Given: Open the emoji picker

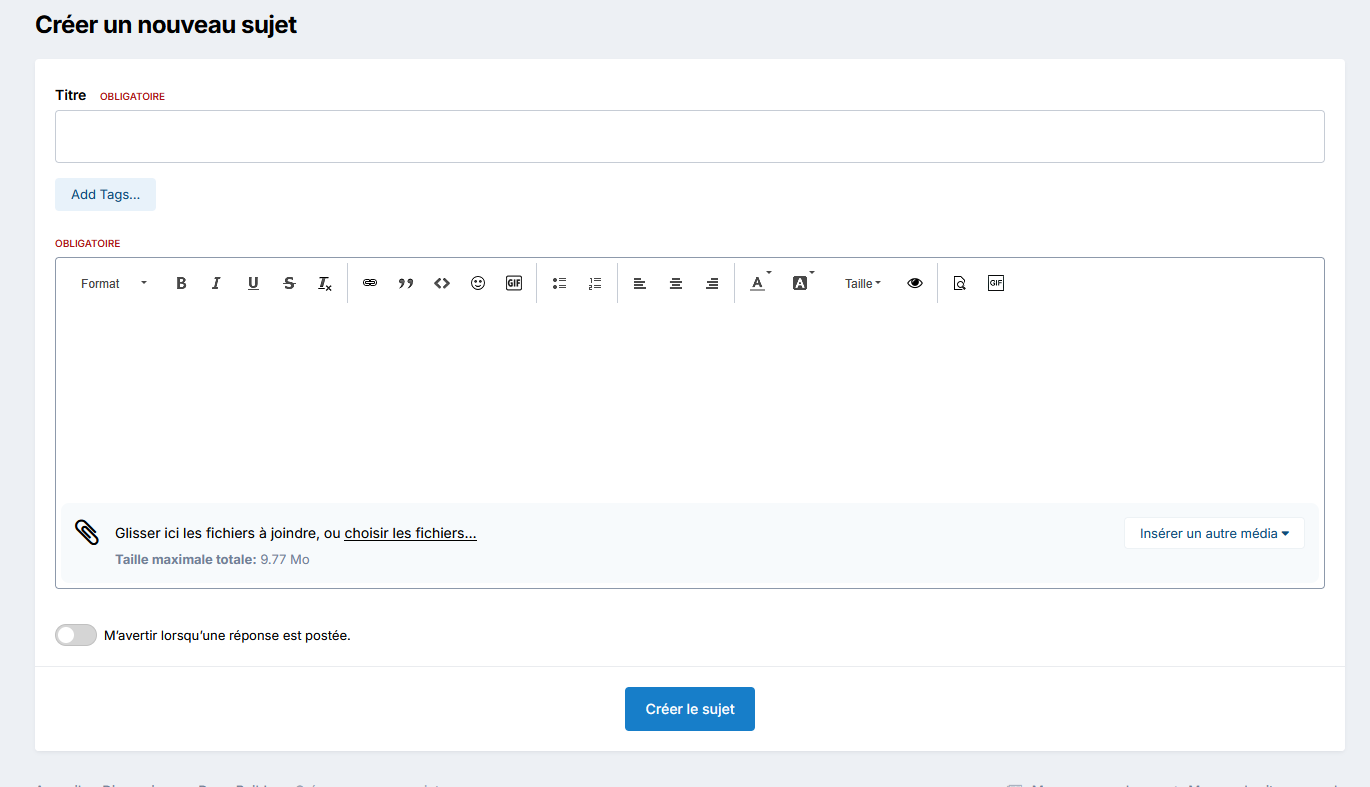Looking at the screenshot, I should (x=478, y=284).
